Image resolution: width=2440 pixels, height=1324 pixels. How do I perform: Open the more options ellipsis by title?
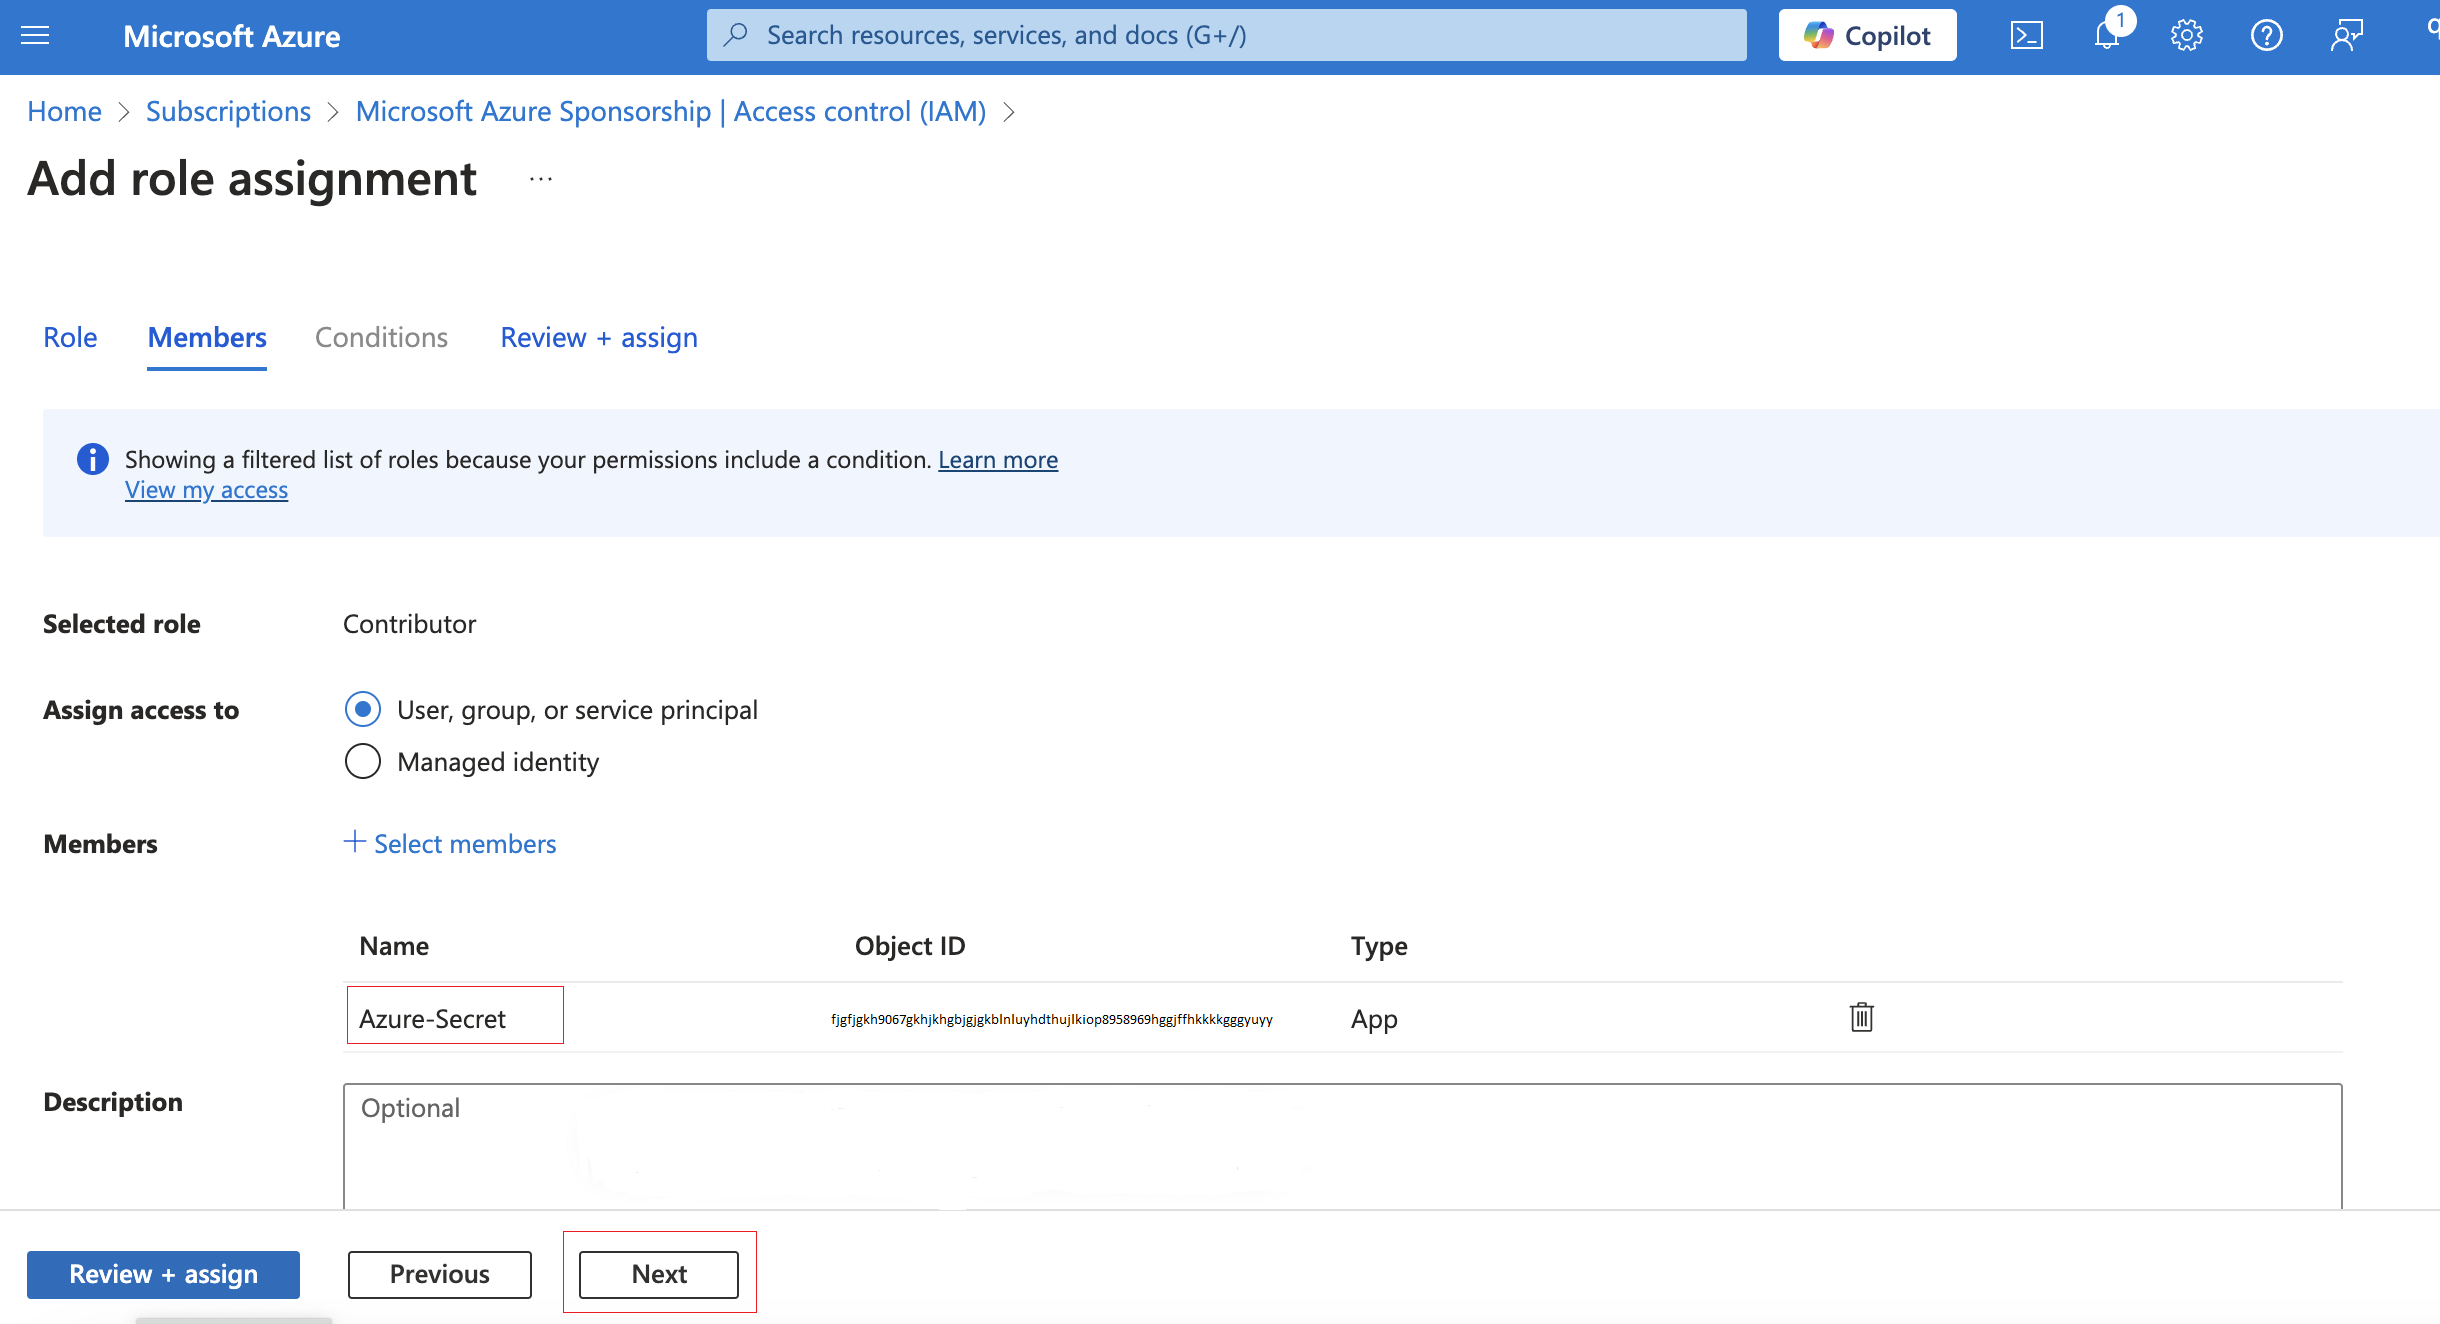[x=541, y=180]
